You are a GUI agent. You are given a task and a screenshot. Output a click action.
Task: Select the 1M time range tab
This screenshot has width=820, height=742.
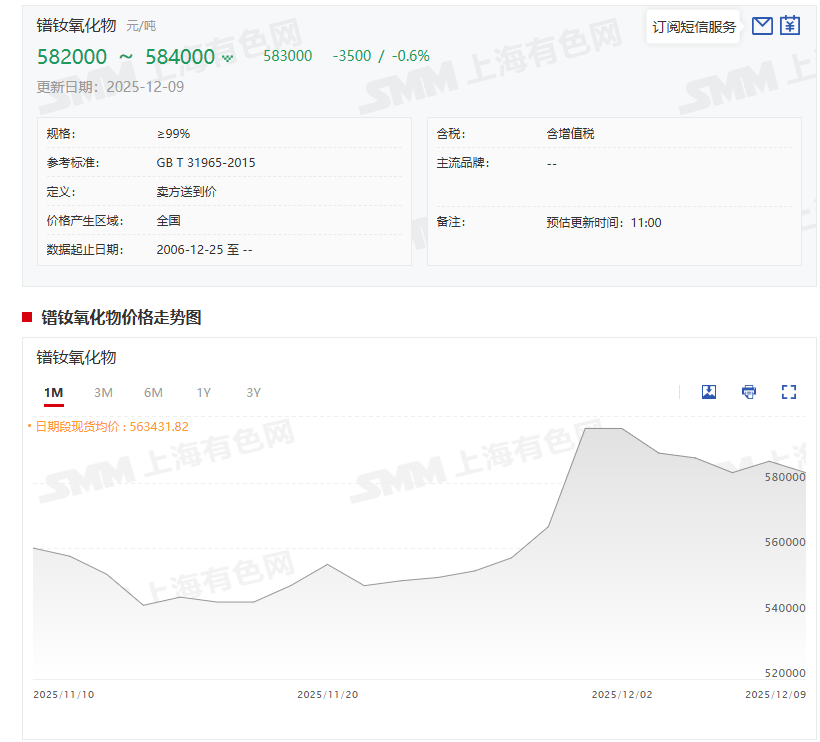click(54, 393)
